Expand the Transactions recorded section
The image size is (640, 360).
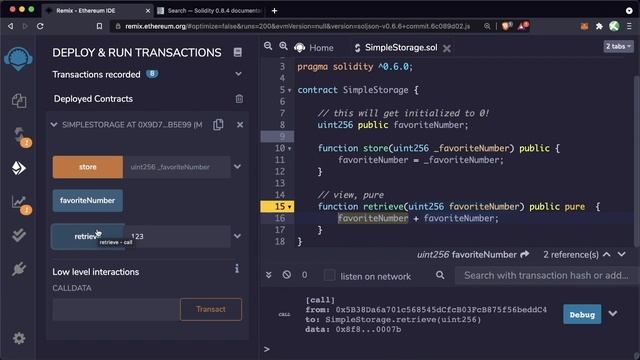[238, 74]
